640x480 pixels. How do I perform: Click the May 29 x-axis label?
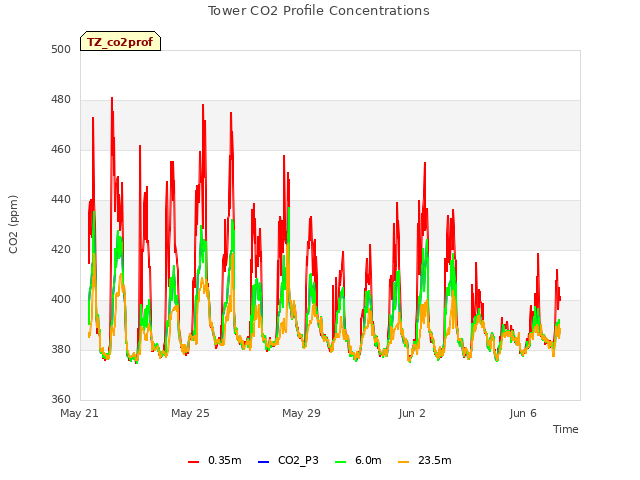[x=301, y=413]
